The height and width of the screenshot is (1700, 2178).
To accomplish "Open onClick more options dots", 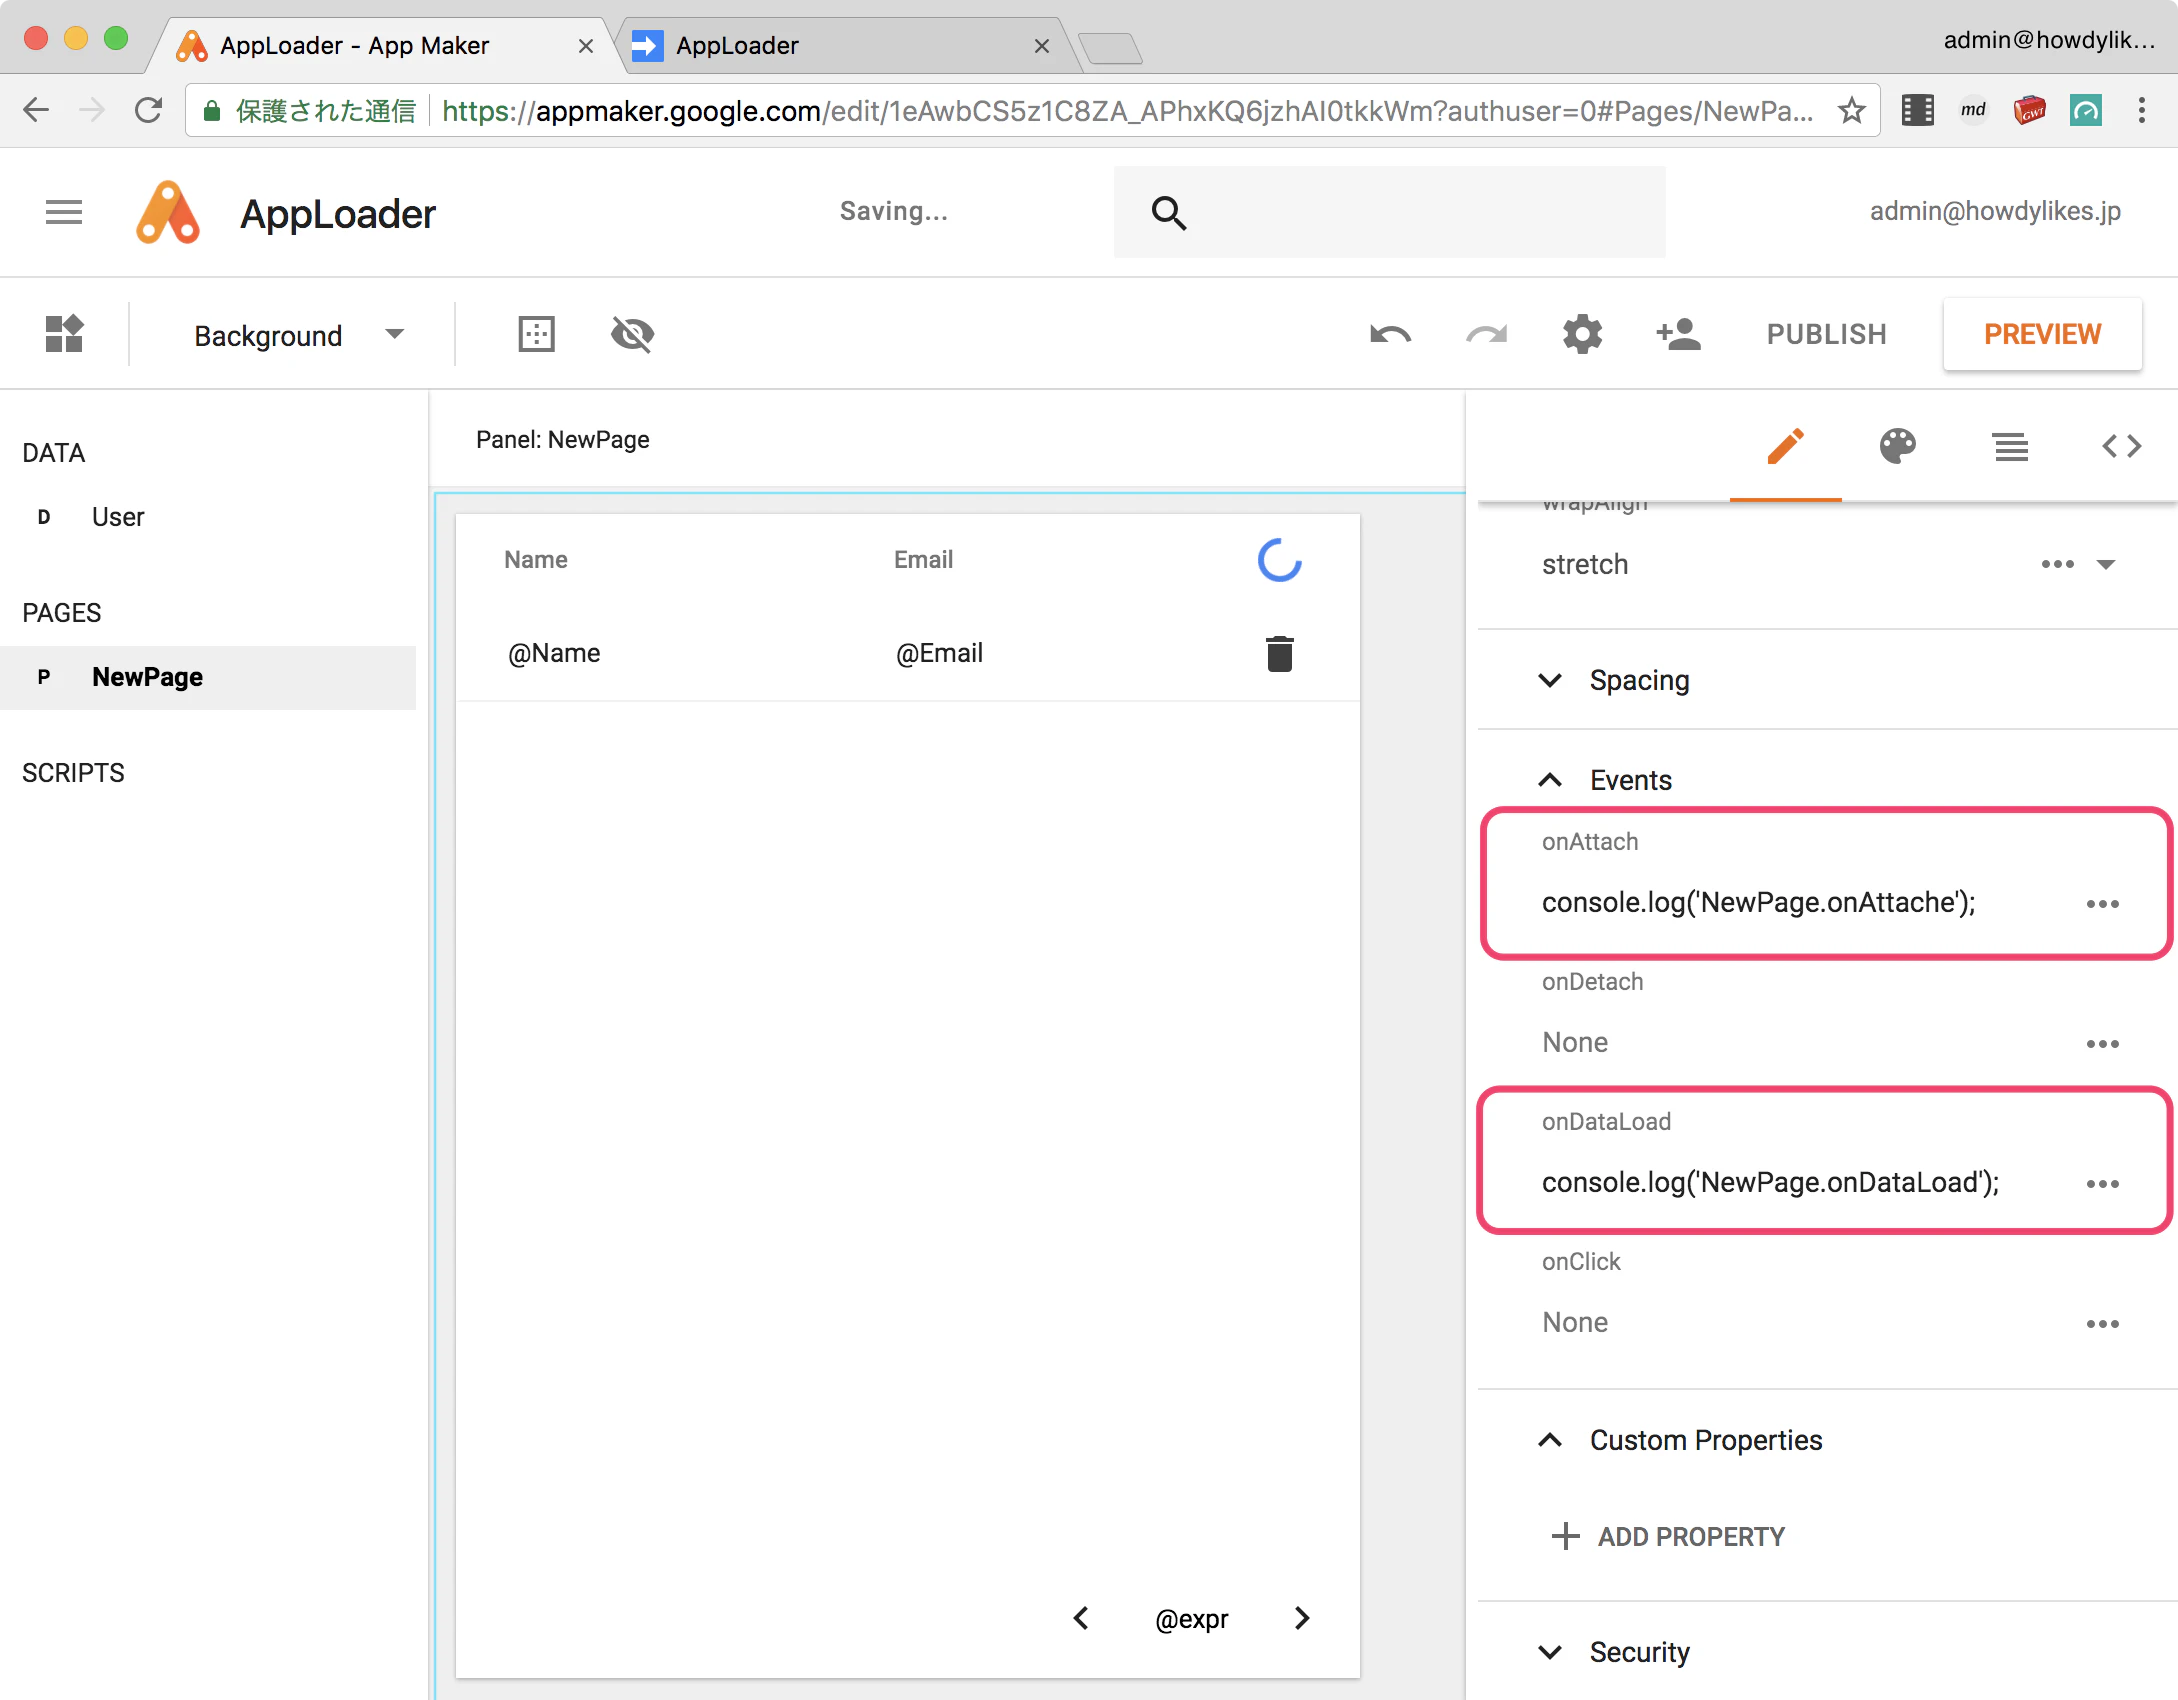I will (x=2102, y=1324).
